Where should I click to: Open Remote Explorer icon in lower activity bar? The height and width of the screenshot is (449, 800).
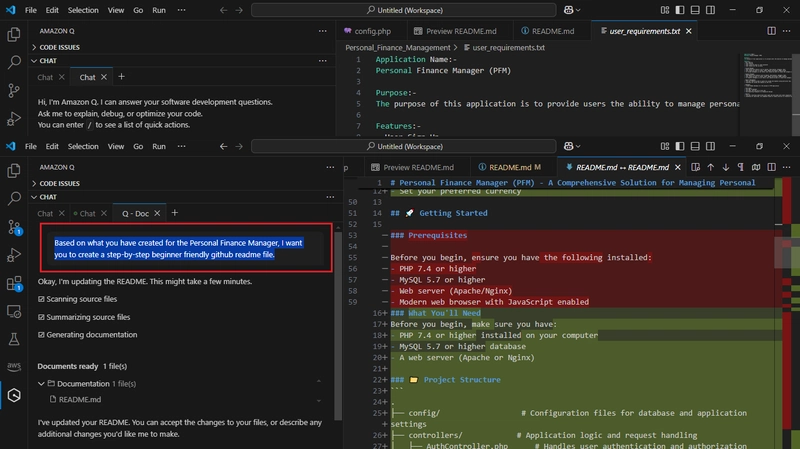click(x=14, y=311)
